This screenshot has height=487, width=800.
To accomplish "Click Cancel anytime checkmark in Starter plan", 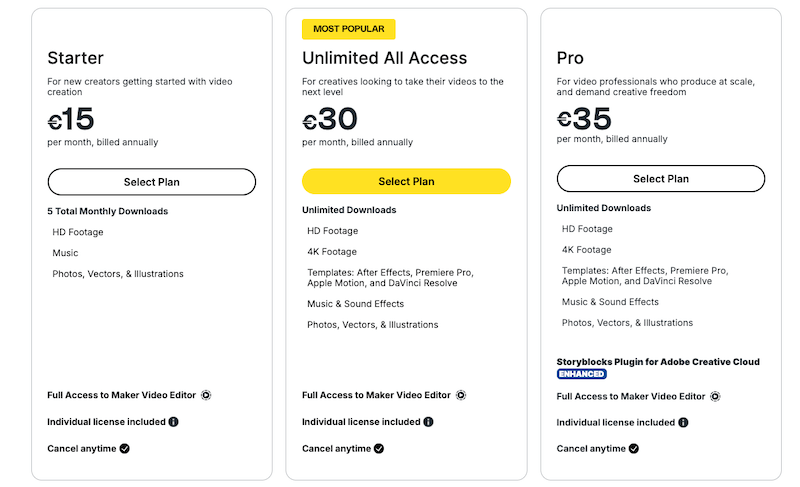I will pyautogui.click(x=124, y=449).
